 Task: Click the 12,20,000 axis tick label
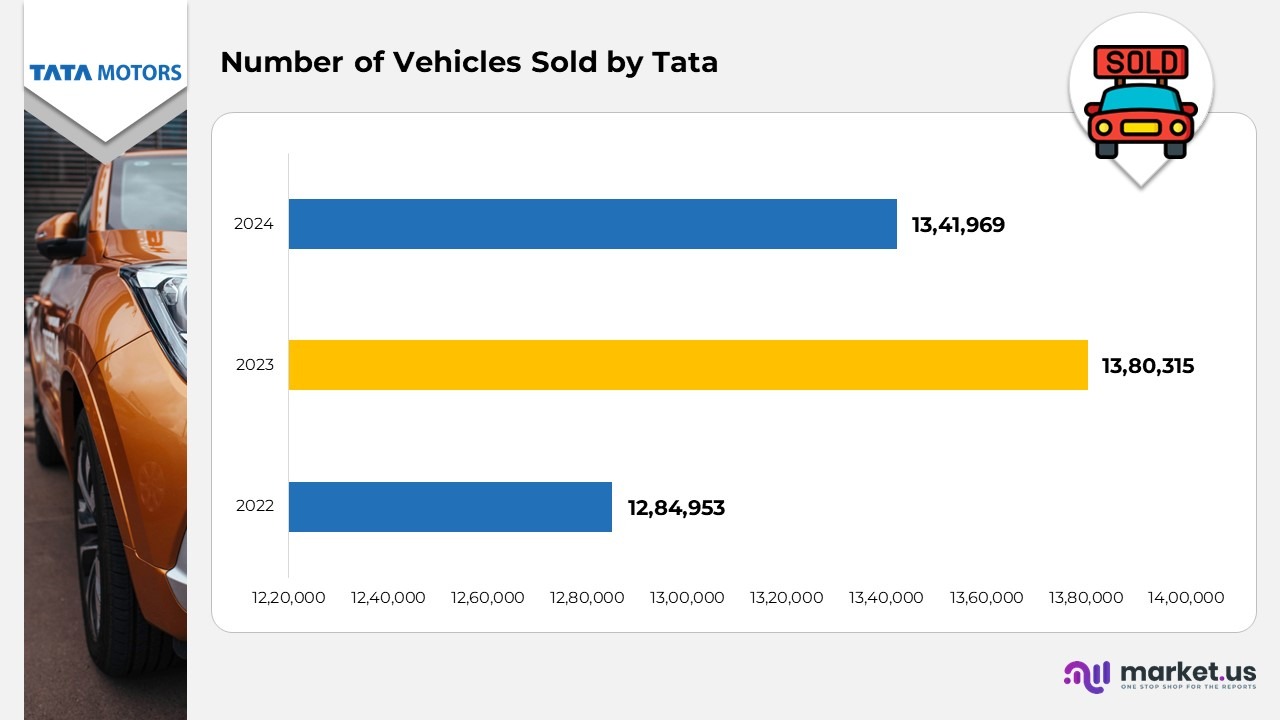click(x=288, y=598)
